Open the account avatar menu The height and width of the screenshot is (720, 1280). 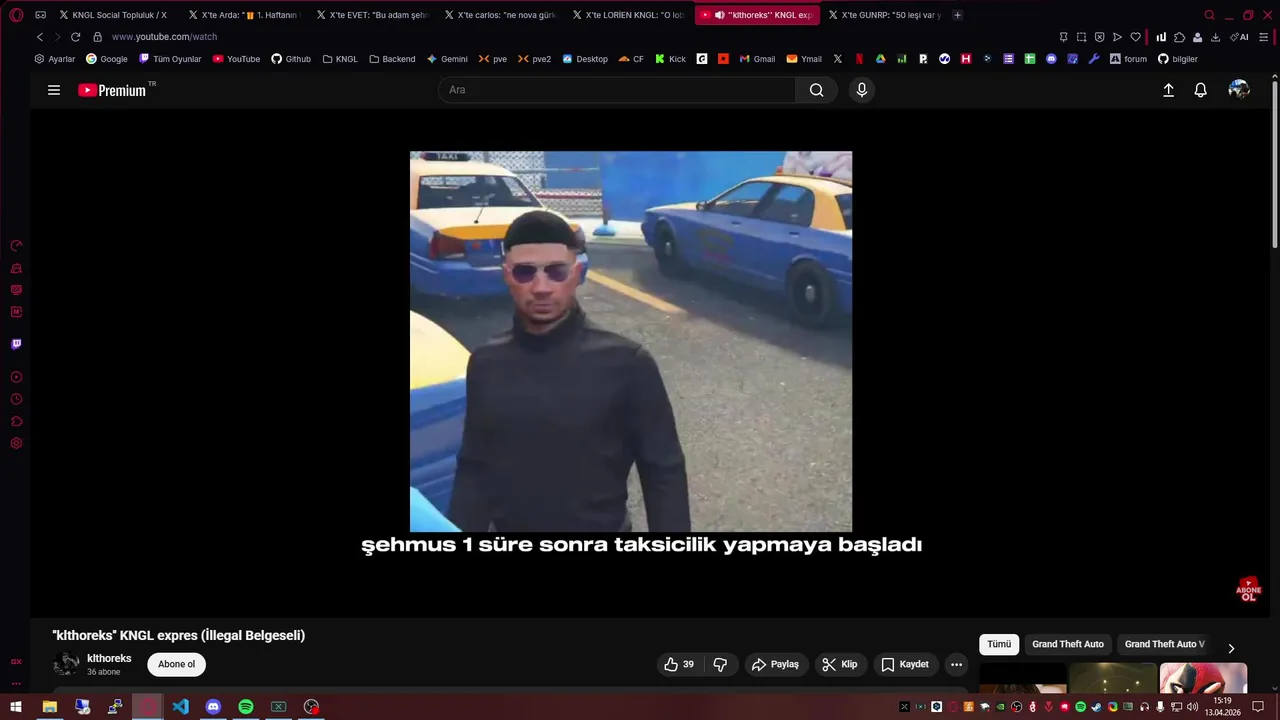(1239, 90)
